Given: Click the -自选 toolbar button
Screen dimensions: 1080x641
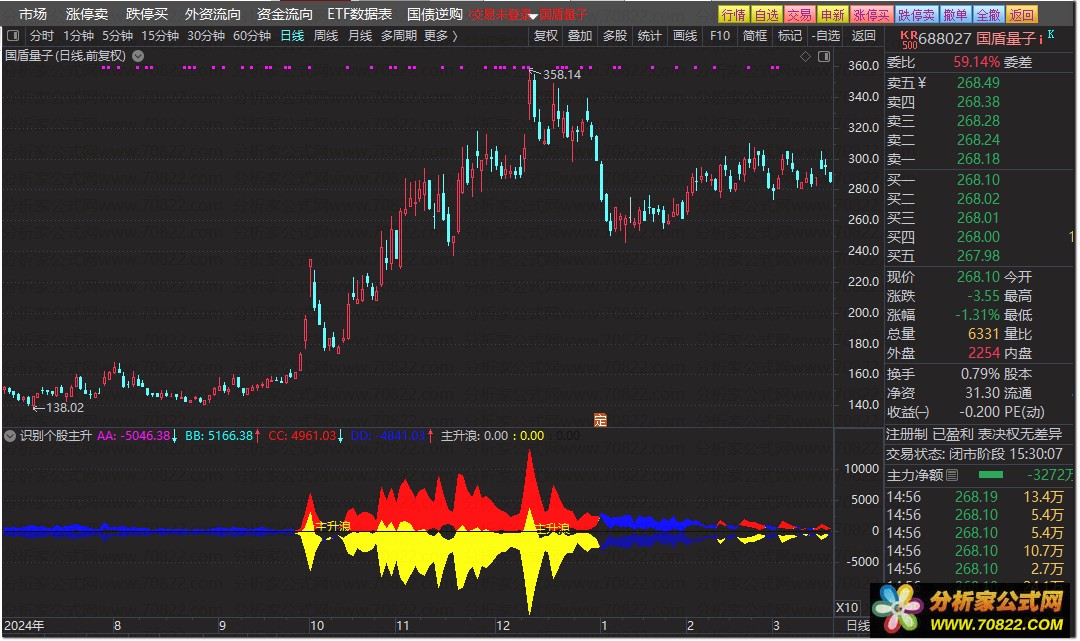Looking at the screenshot, I should coord(826,35).
